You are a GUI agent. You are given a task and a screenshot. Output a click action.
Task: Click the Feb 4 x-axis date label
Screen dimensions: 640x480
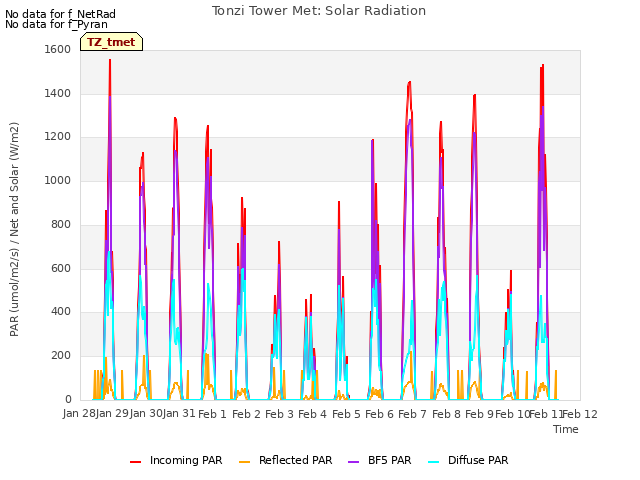click(312, 414)
